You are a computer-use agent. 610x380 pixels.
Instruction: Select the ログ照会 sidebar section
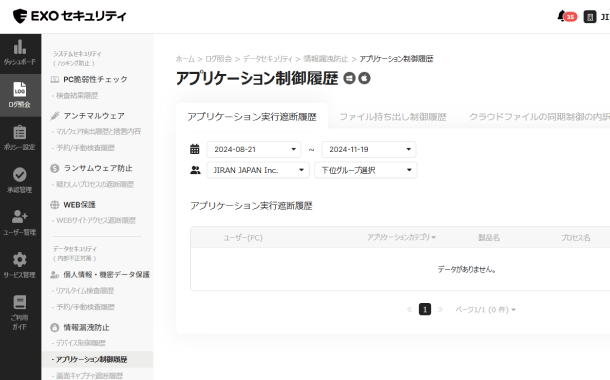click(x=20, y=95)
